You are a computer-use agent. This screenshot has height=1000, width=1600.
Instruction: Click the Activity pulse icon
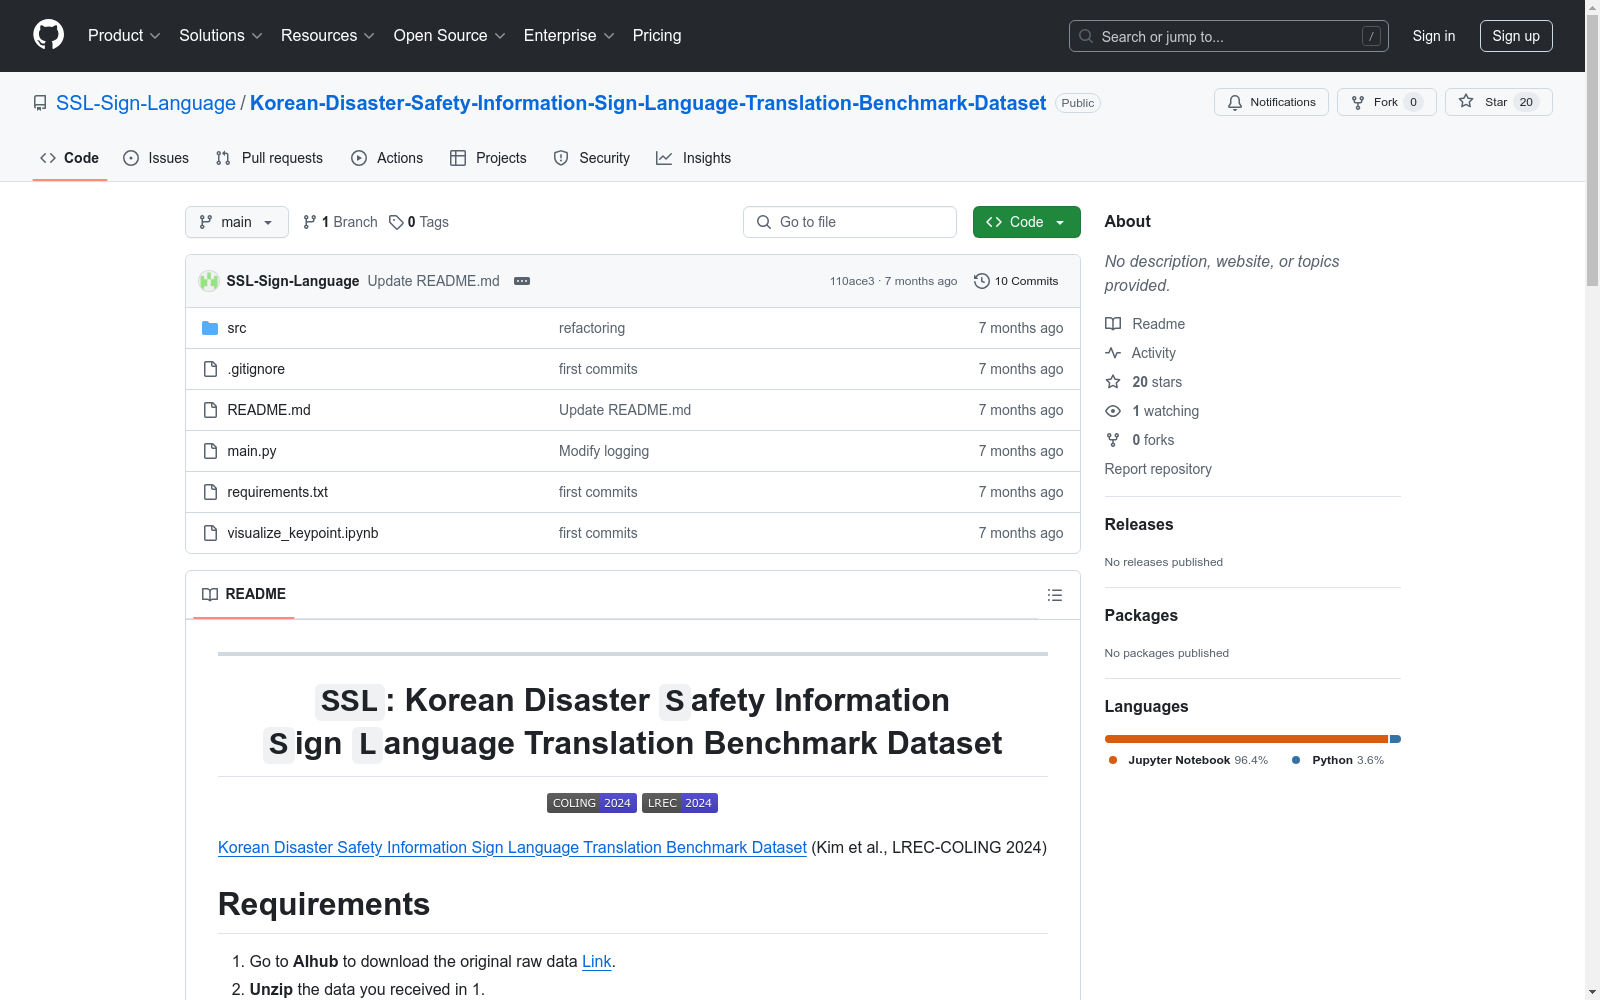click(1113, 353)
